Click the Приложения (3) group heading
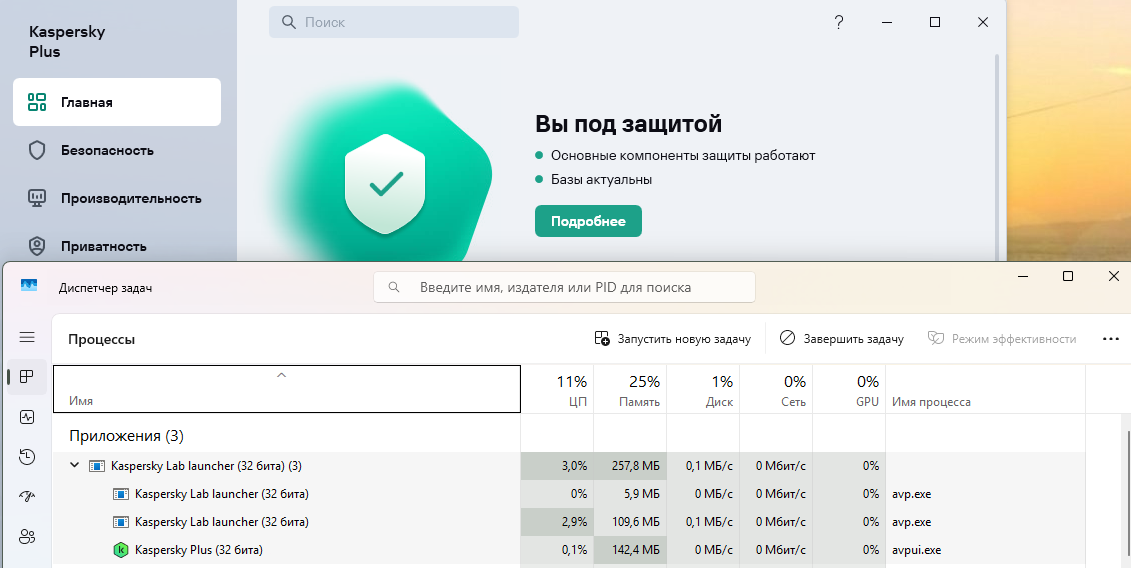 pos(126,436)
